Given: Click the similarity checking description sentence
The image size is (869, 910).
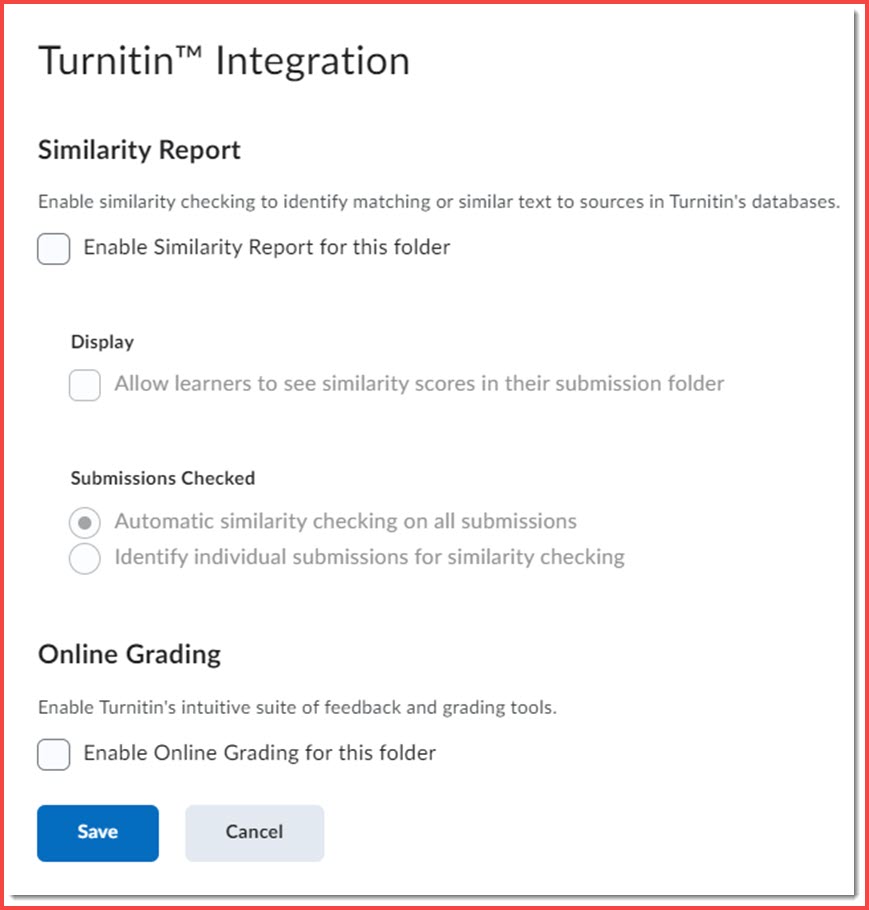Looking at the screenshot, I should (438, 202).
